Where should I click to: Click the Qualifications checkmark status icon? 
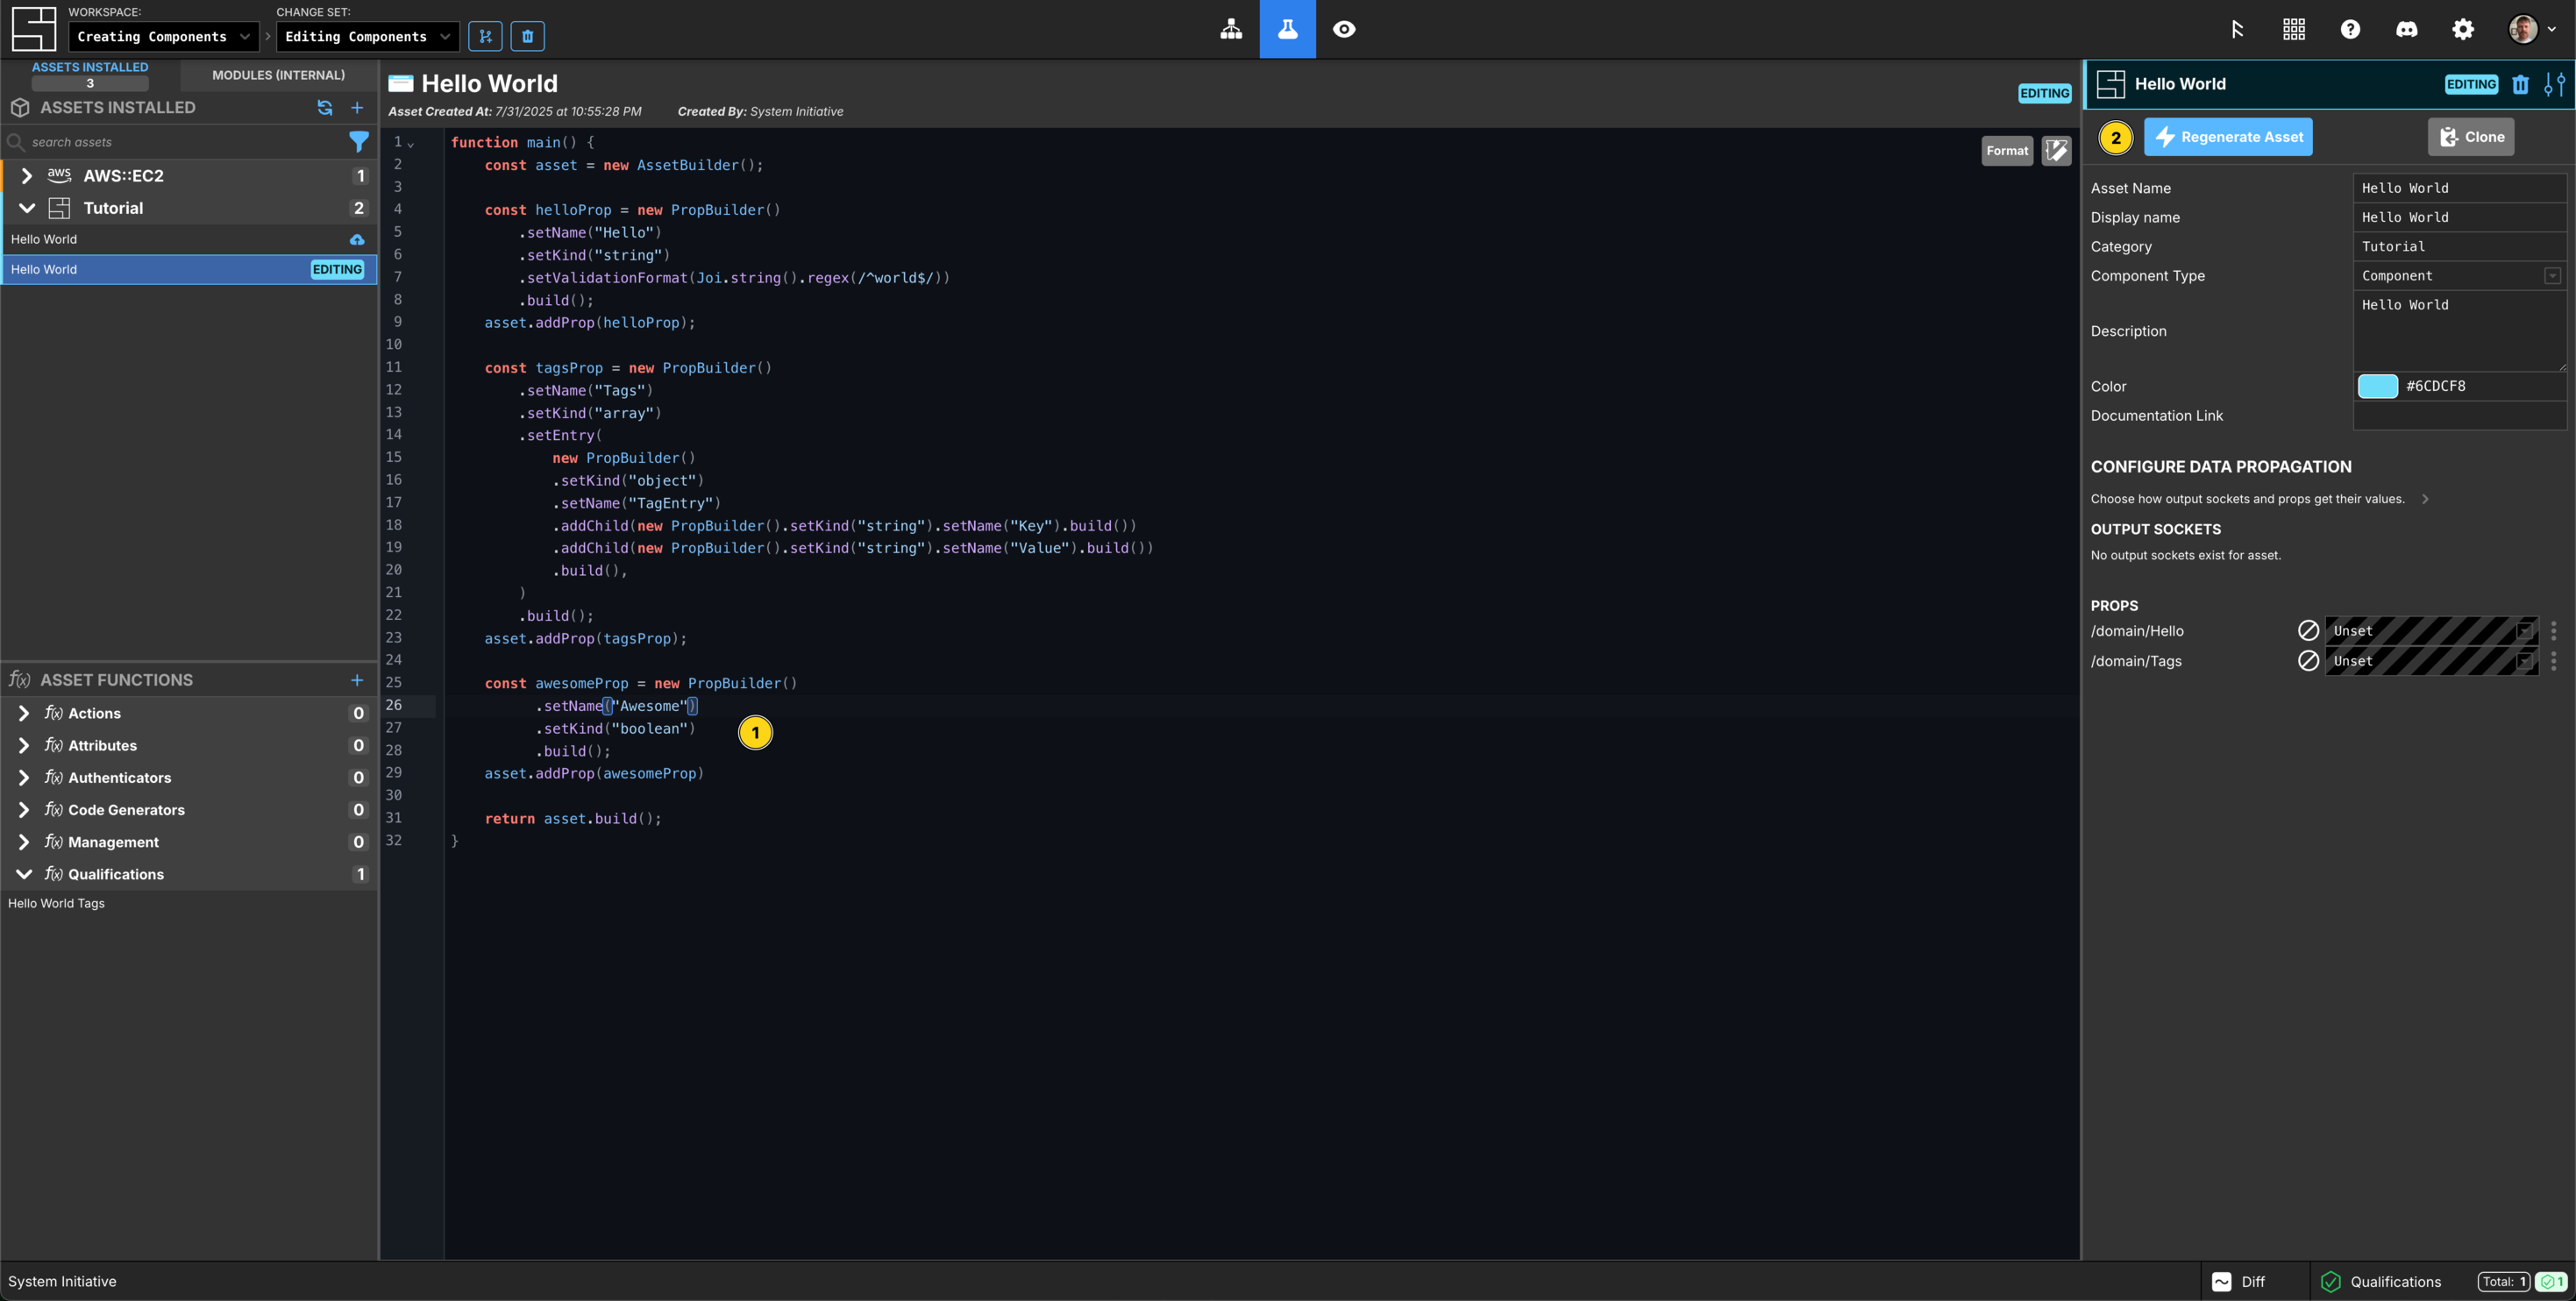coord(2330,1281)
